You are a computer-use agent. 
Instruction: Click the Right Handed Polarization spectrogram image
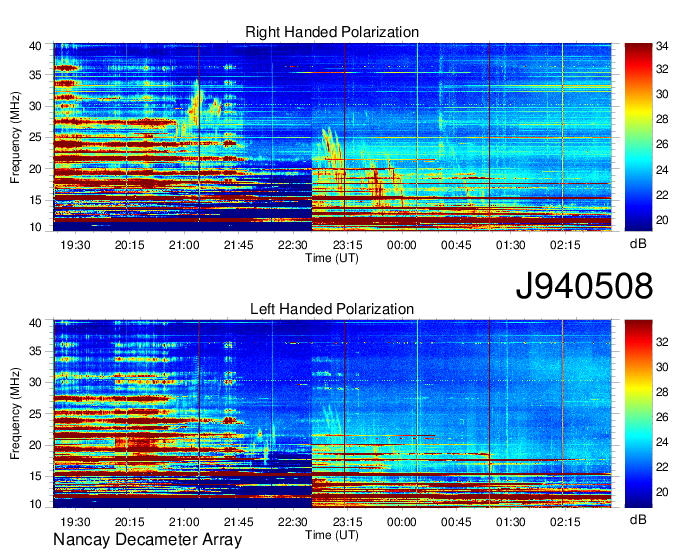point(332,137)
